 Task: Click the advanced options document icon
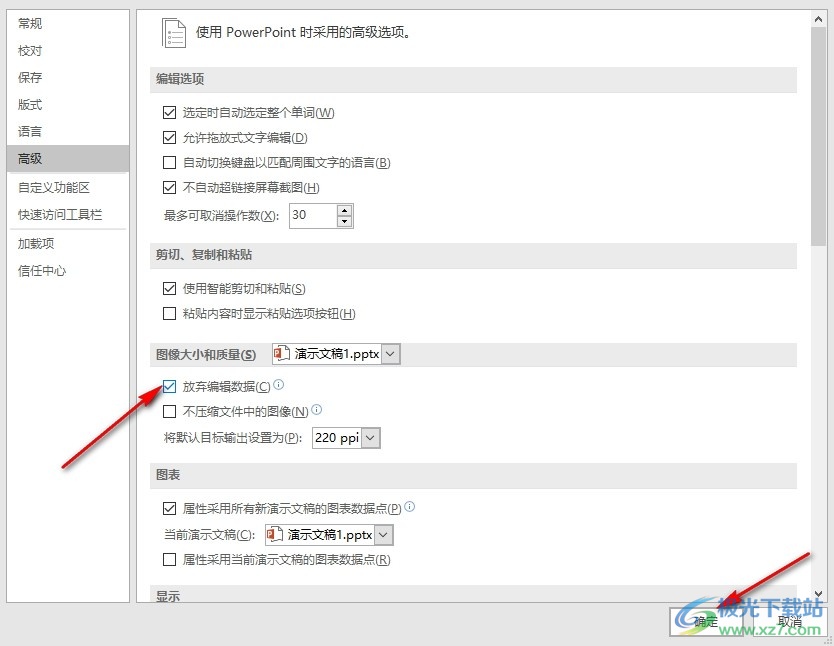click(x=174, y=33)
